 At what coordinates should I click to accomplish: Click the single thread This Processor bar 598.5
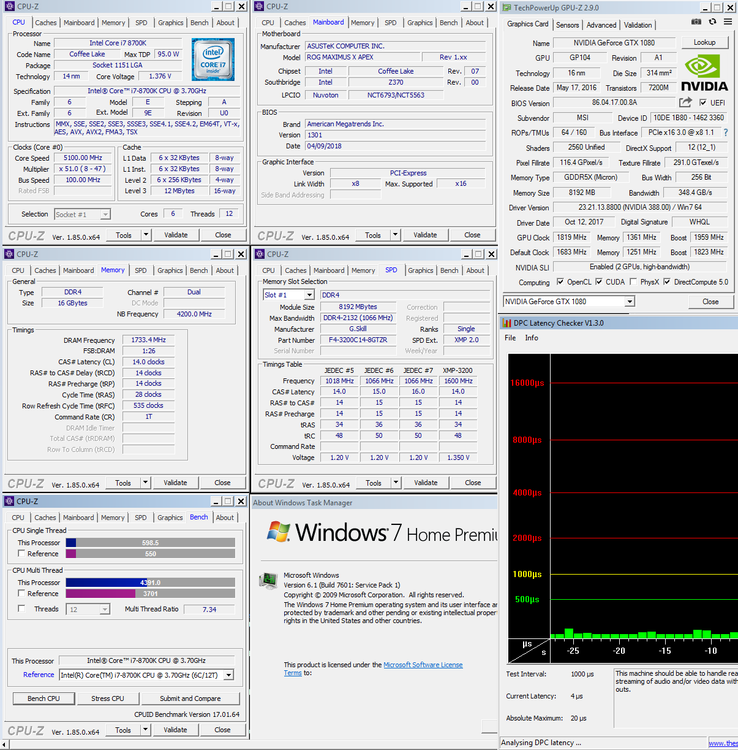point(150,542)
